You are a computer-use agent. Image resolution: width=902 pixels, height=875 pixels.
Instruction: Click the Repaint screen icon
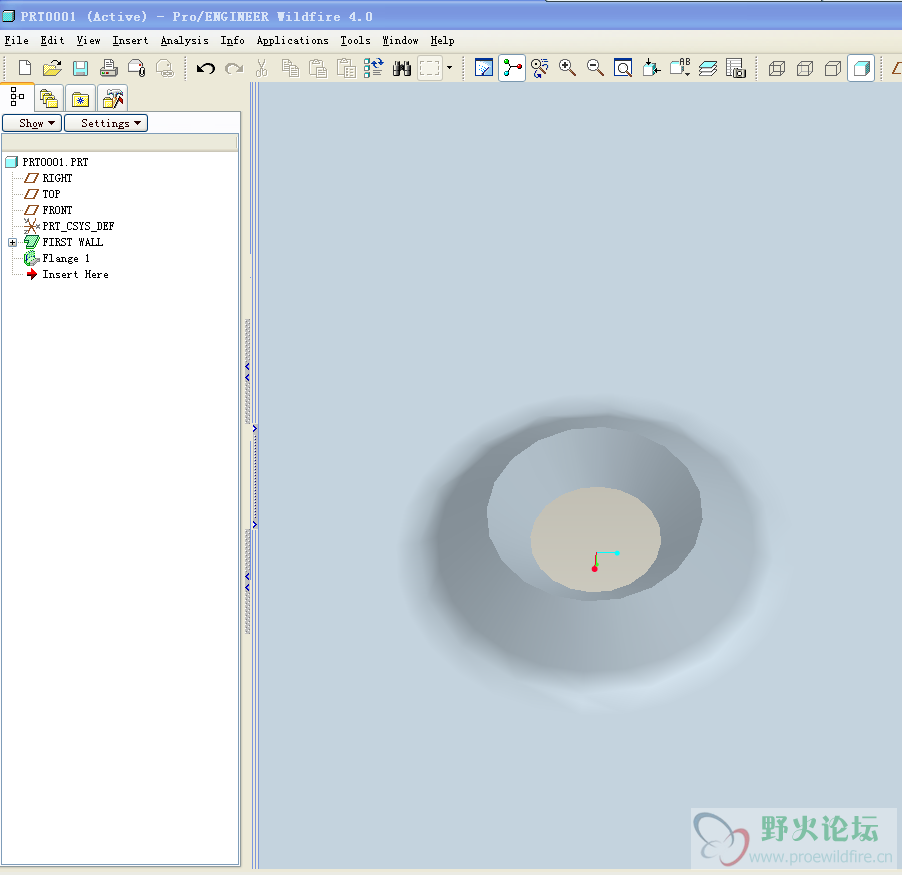[484, 68]
